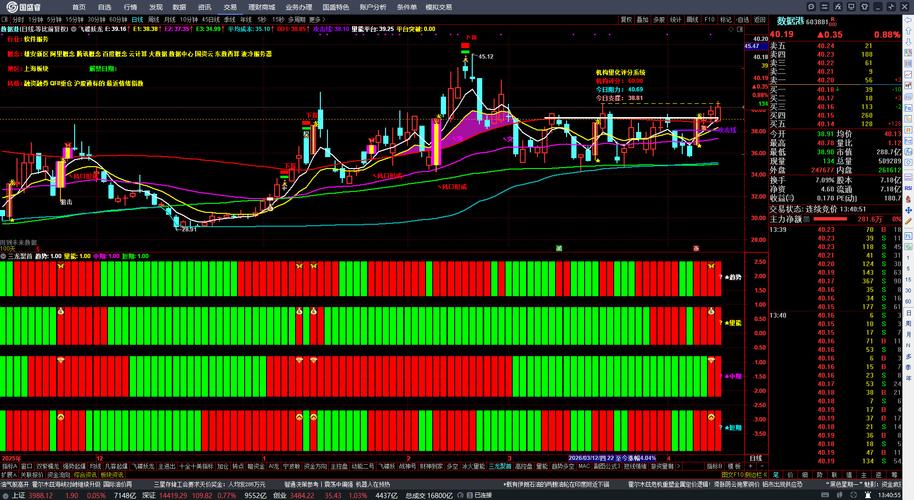Open the formula fx icon in title bar
This screenshot has width=914, height=500.
pyautogui.click(x=838, y=7)
